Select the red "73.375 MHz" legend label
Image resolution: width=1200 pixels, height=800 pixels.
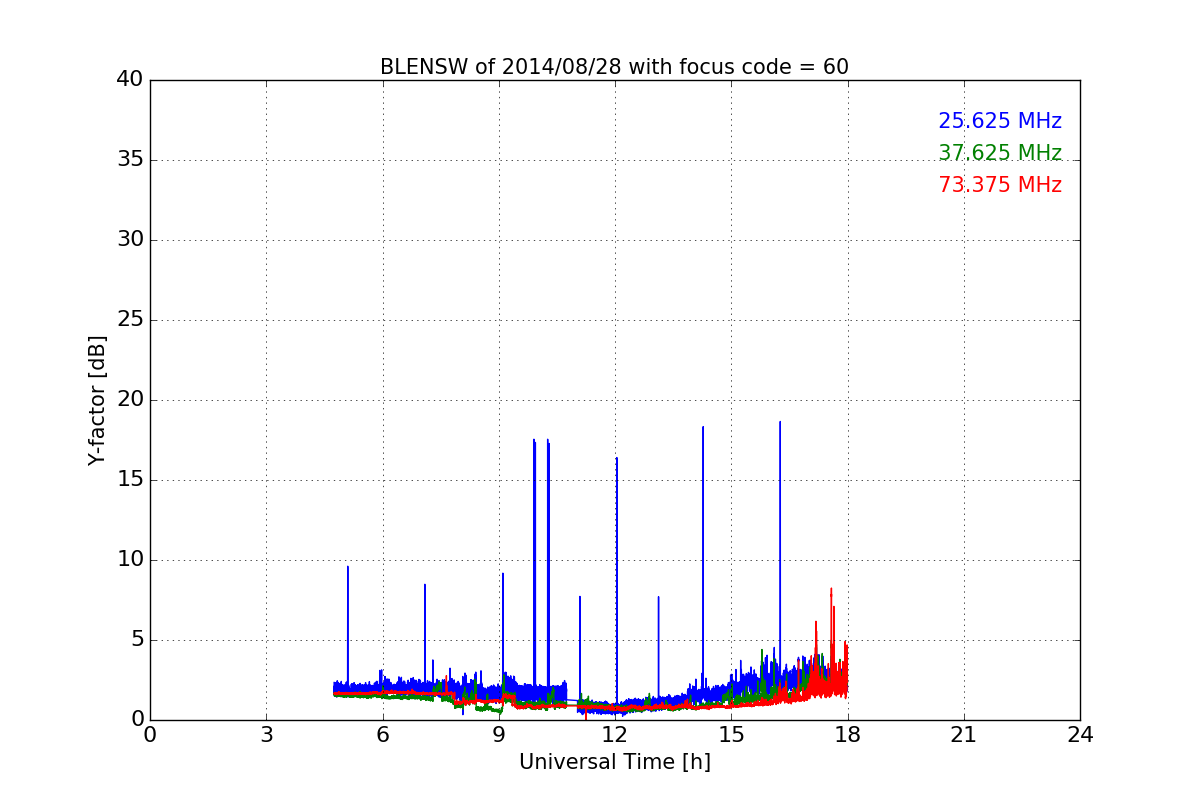(x=1000, y=185)
